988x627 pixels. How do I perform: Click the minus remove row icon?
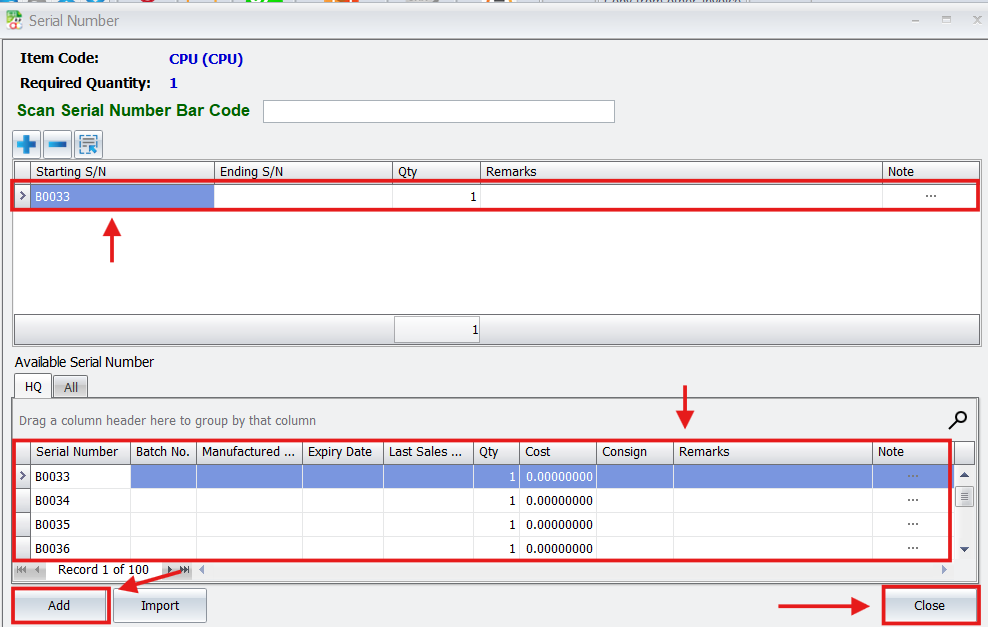coord(58,145)
